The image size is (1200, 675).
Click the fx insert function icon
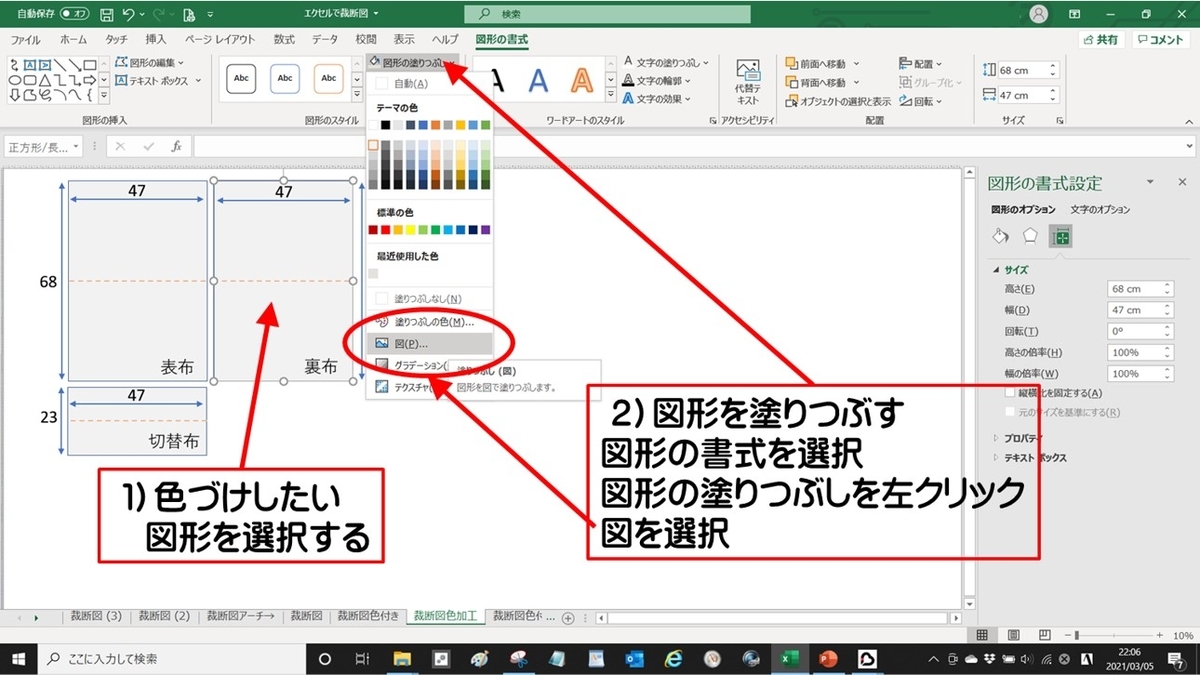[x=176, y=146]
